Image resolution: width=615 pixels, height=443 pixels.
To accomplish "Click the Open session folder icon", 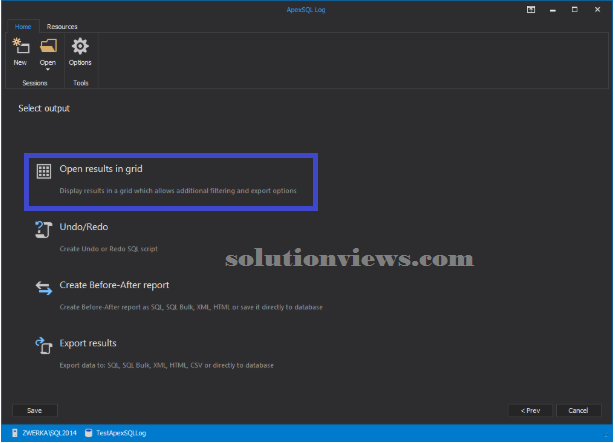I will 48,46.
